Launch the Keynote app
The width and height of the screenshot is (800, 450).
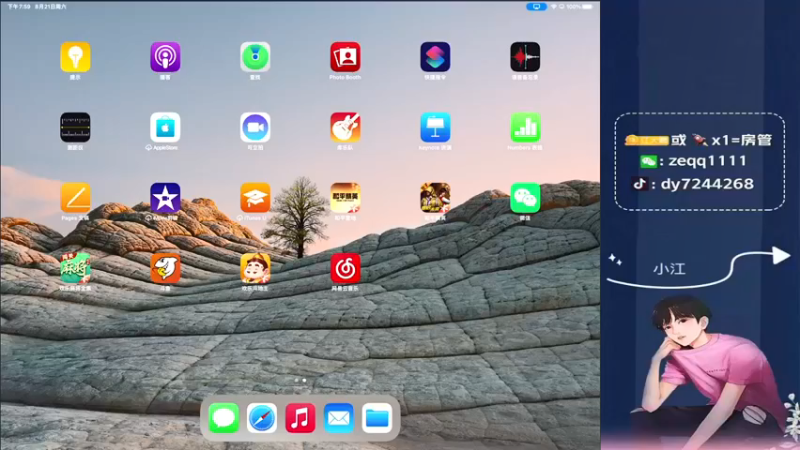pyautogui.click(x=435, y=127)
